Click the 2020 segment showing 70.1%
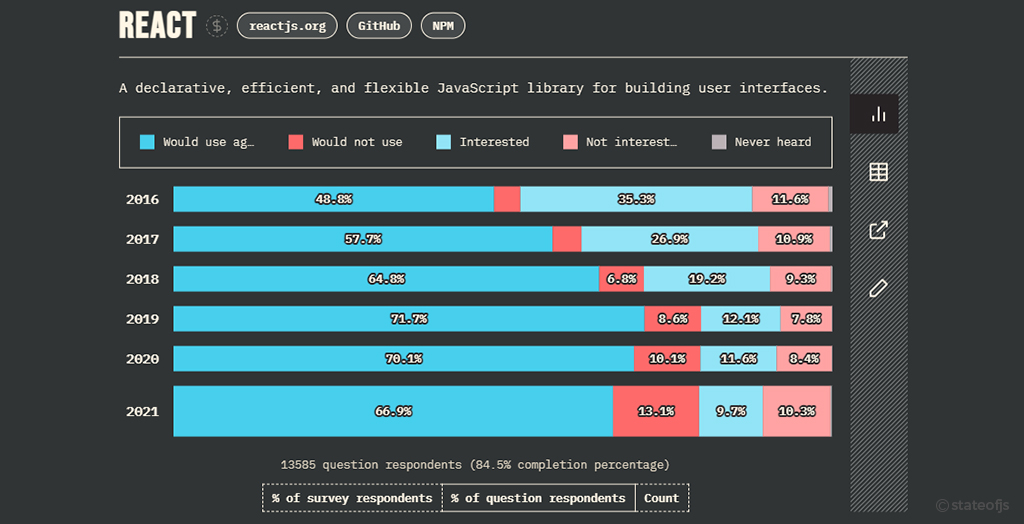The height and width of the screenshot is (524, 1024). point(404,359)
